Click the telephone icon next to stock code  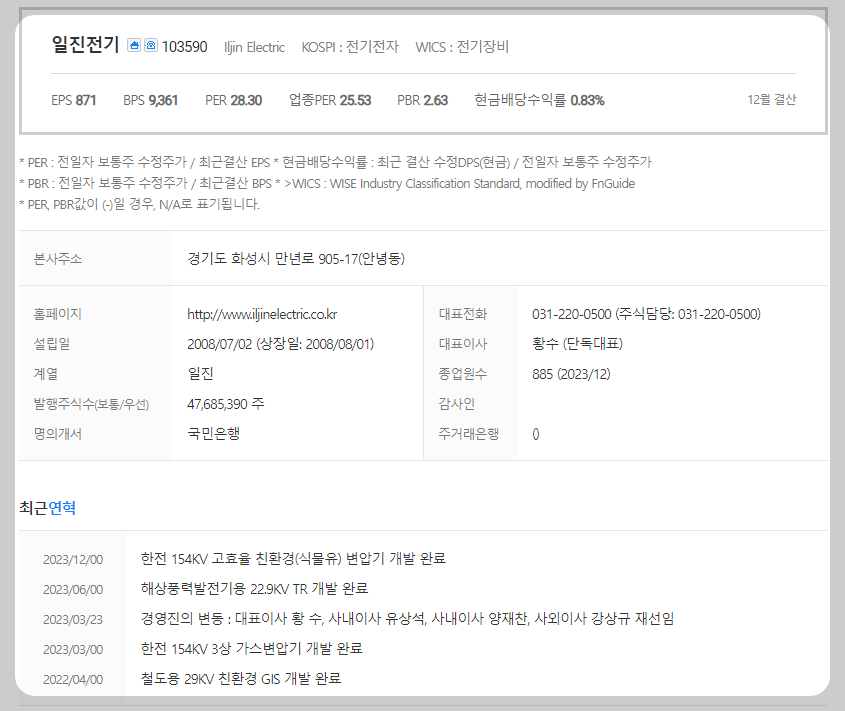pyautogui.click(x=151, y=45)
